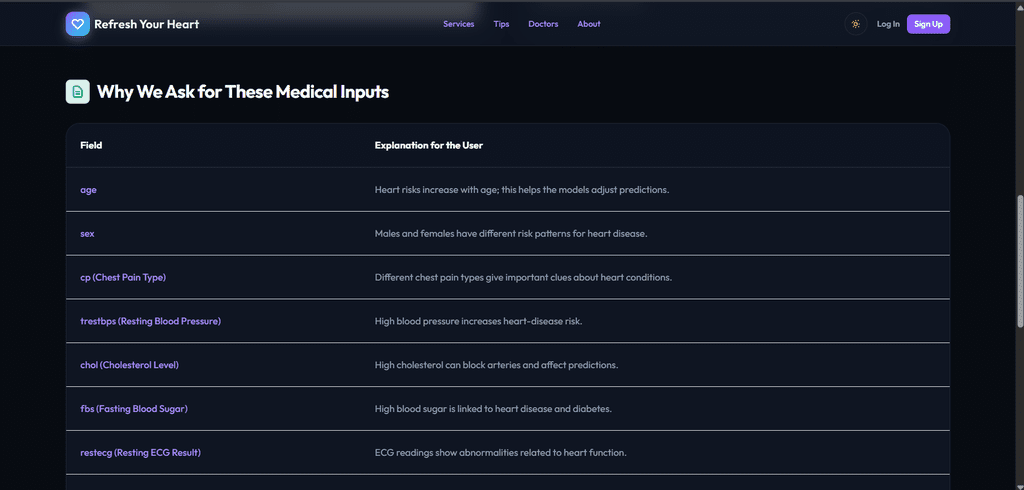This screenshot has width=1024, height=490.
Task: Select the 'restecg (Resting ECG Result)' cell
Action: [140, 452]
